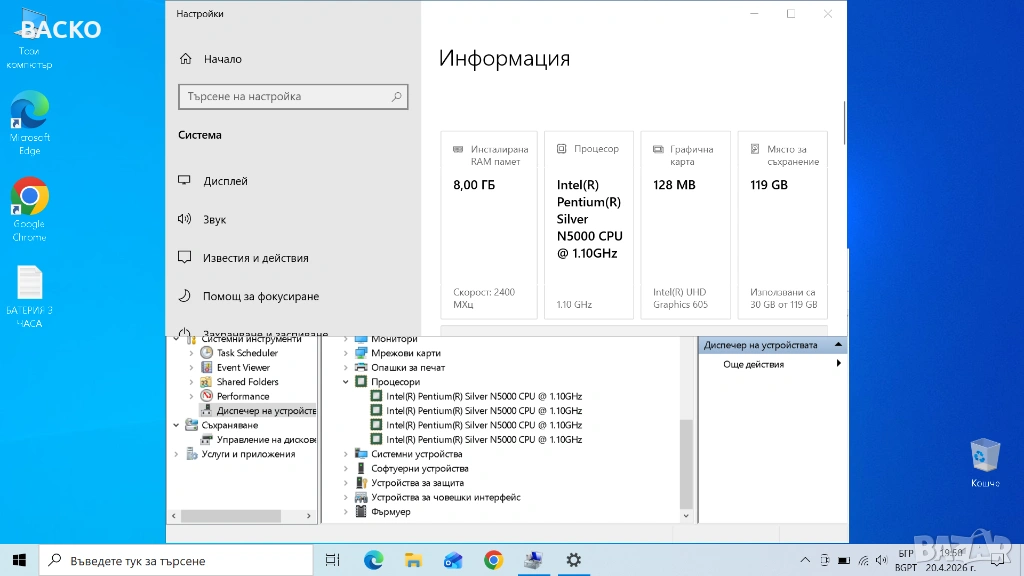Expand the Монитори device node

(x=347, y=339)
